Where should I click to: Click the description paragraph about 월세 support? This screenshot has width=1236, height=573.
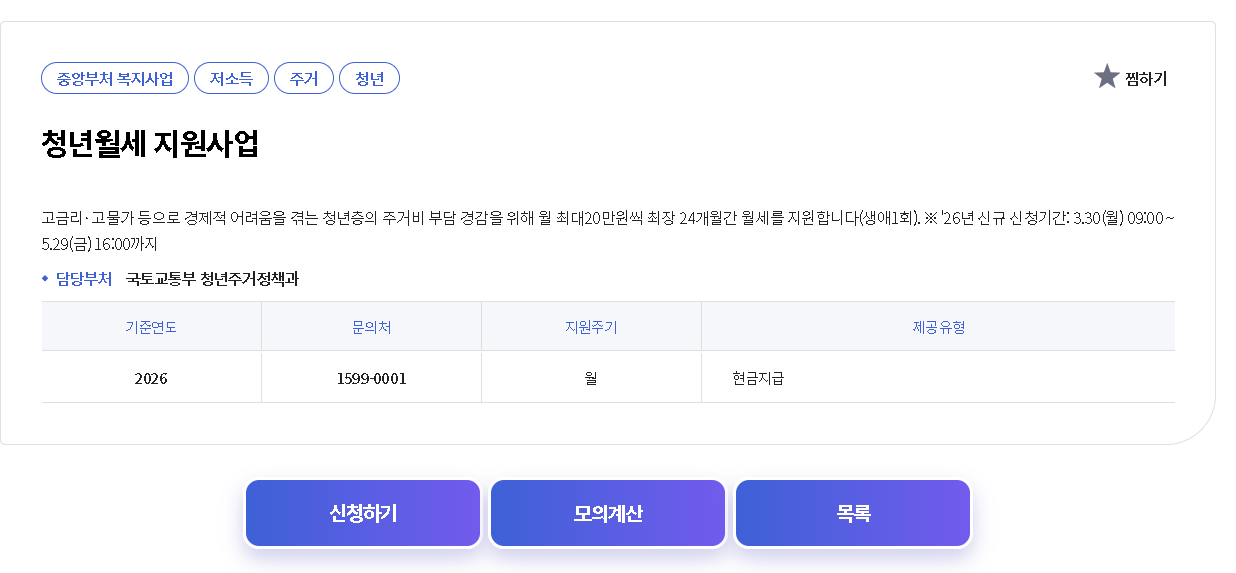(x=608, y=230)
